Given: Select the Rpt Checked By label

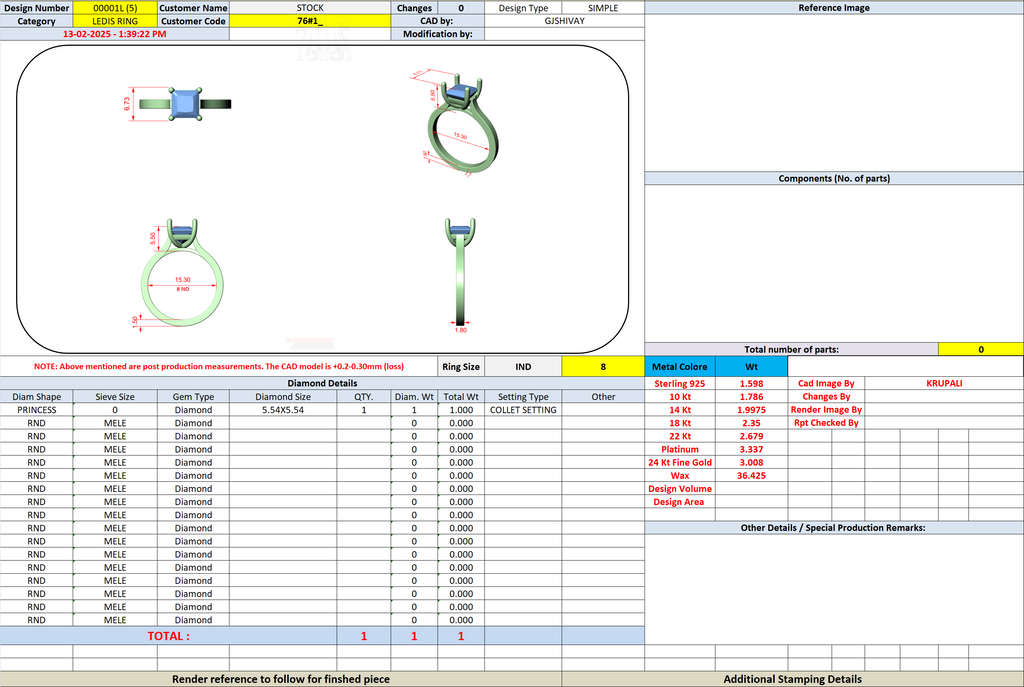Looking at the screenshot, I should (x=826, y=423).
